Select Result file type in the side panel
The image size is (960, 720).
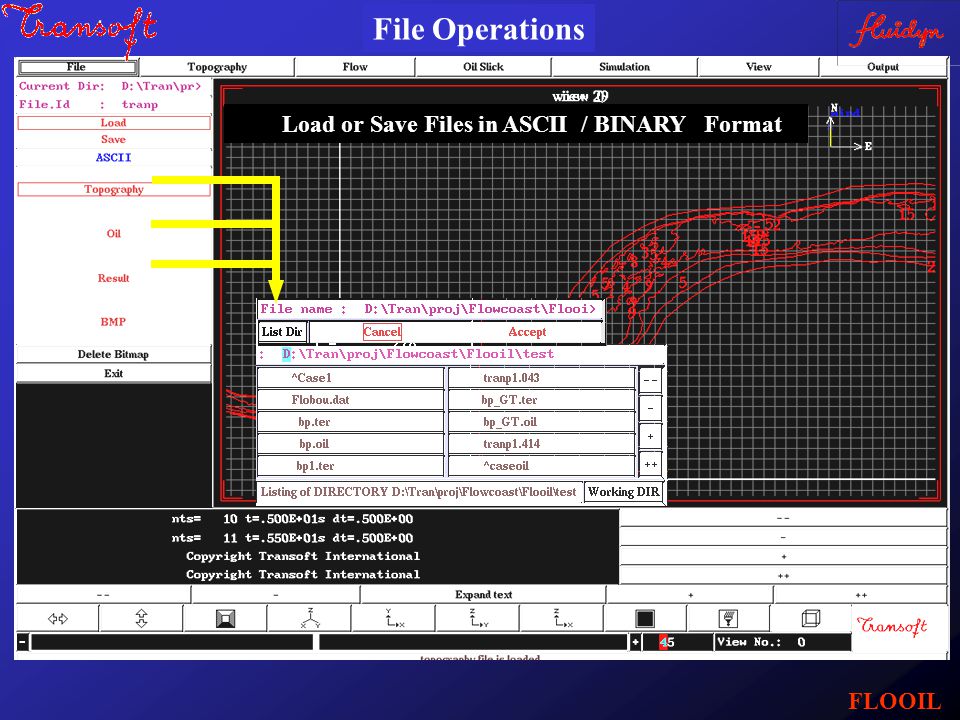click(114, 278)
